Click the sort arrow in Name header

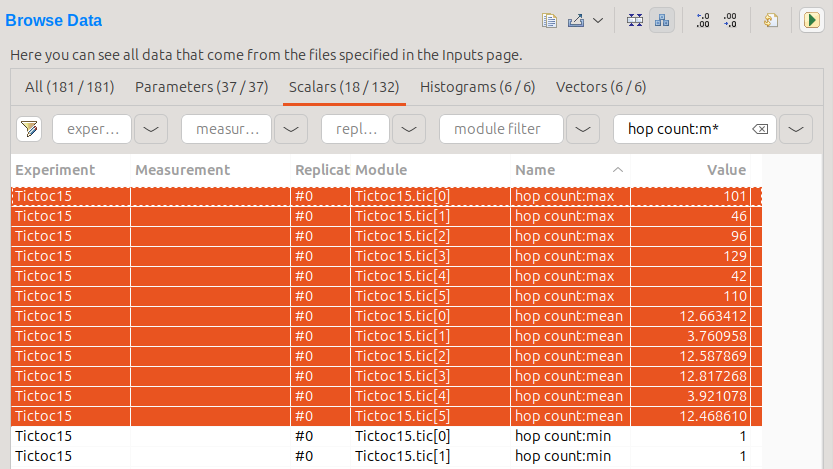617,170
